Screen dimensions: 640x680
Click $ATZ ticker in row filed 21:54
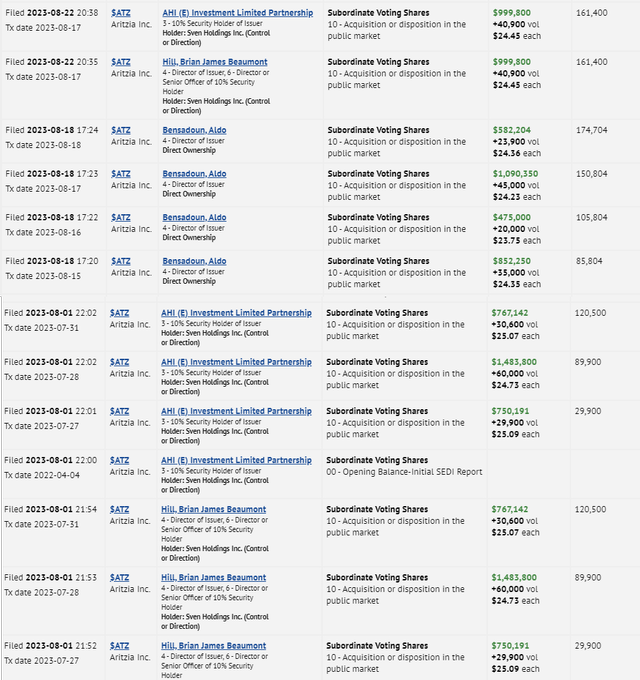pos(120,509)
